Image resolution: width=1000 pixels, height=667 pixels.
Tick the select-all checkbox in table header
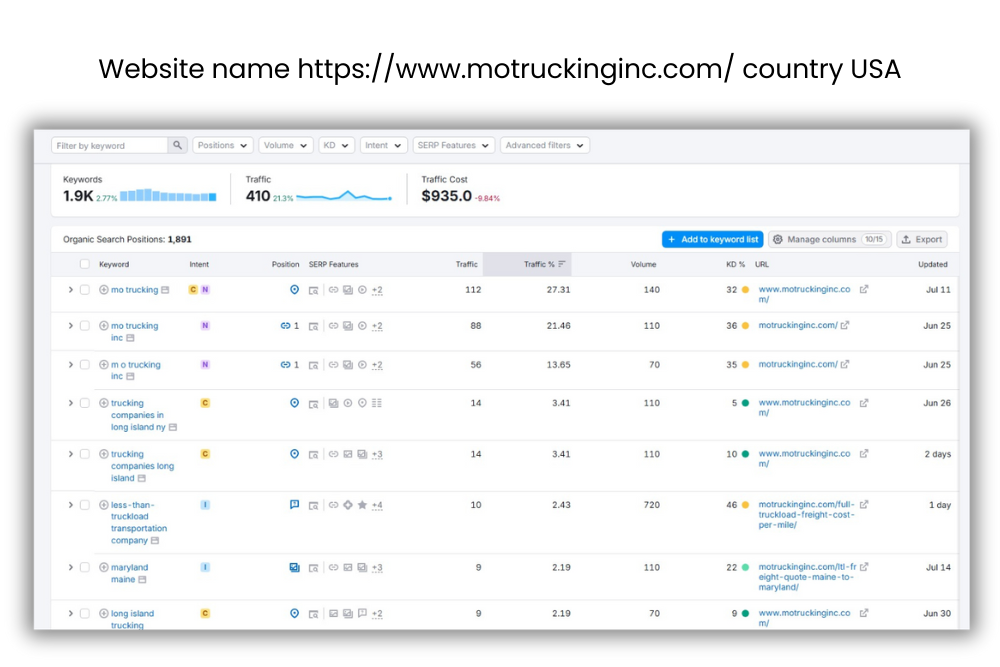[85, 265]
